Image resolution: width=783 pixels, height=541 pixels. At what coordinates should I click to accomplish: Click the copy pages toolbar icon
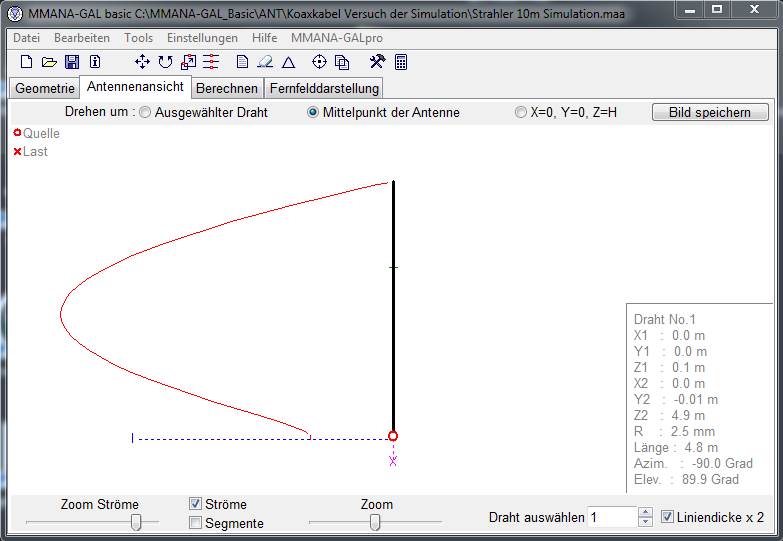coord(342,62)
